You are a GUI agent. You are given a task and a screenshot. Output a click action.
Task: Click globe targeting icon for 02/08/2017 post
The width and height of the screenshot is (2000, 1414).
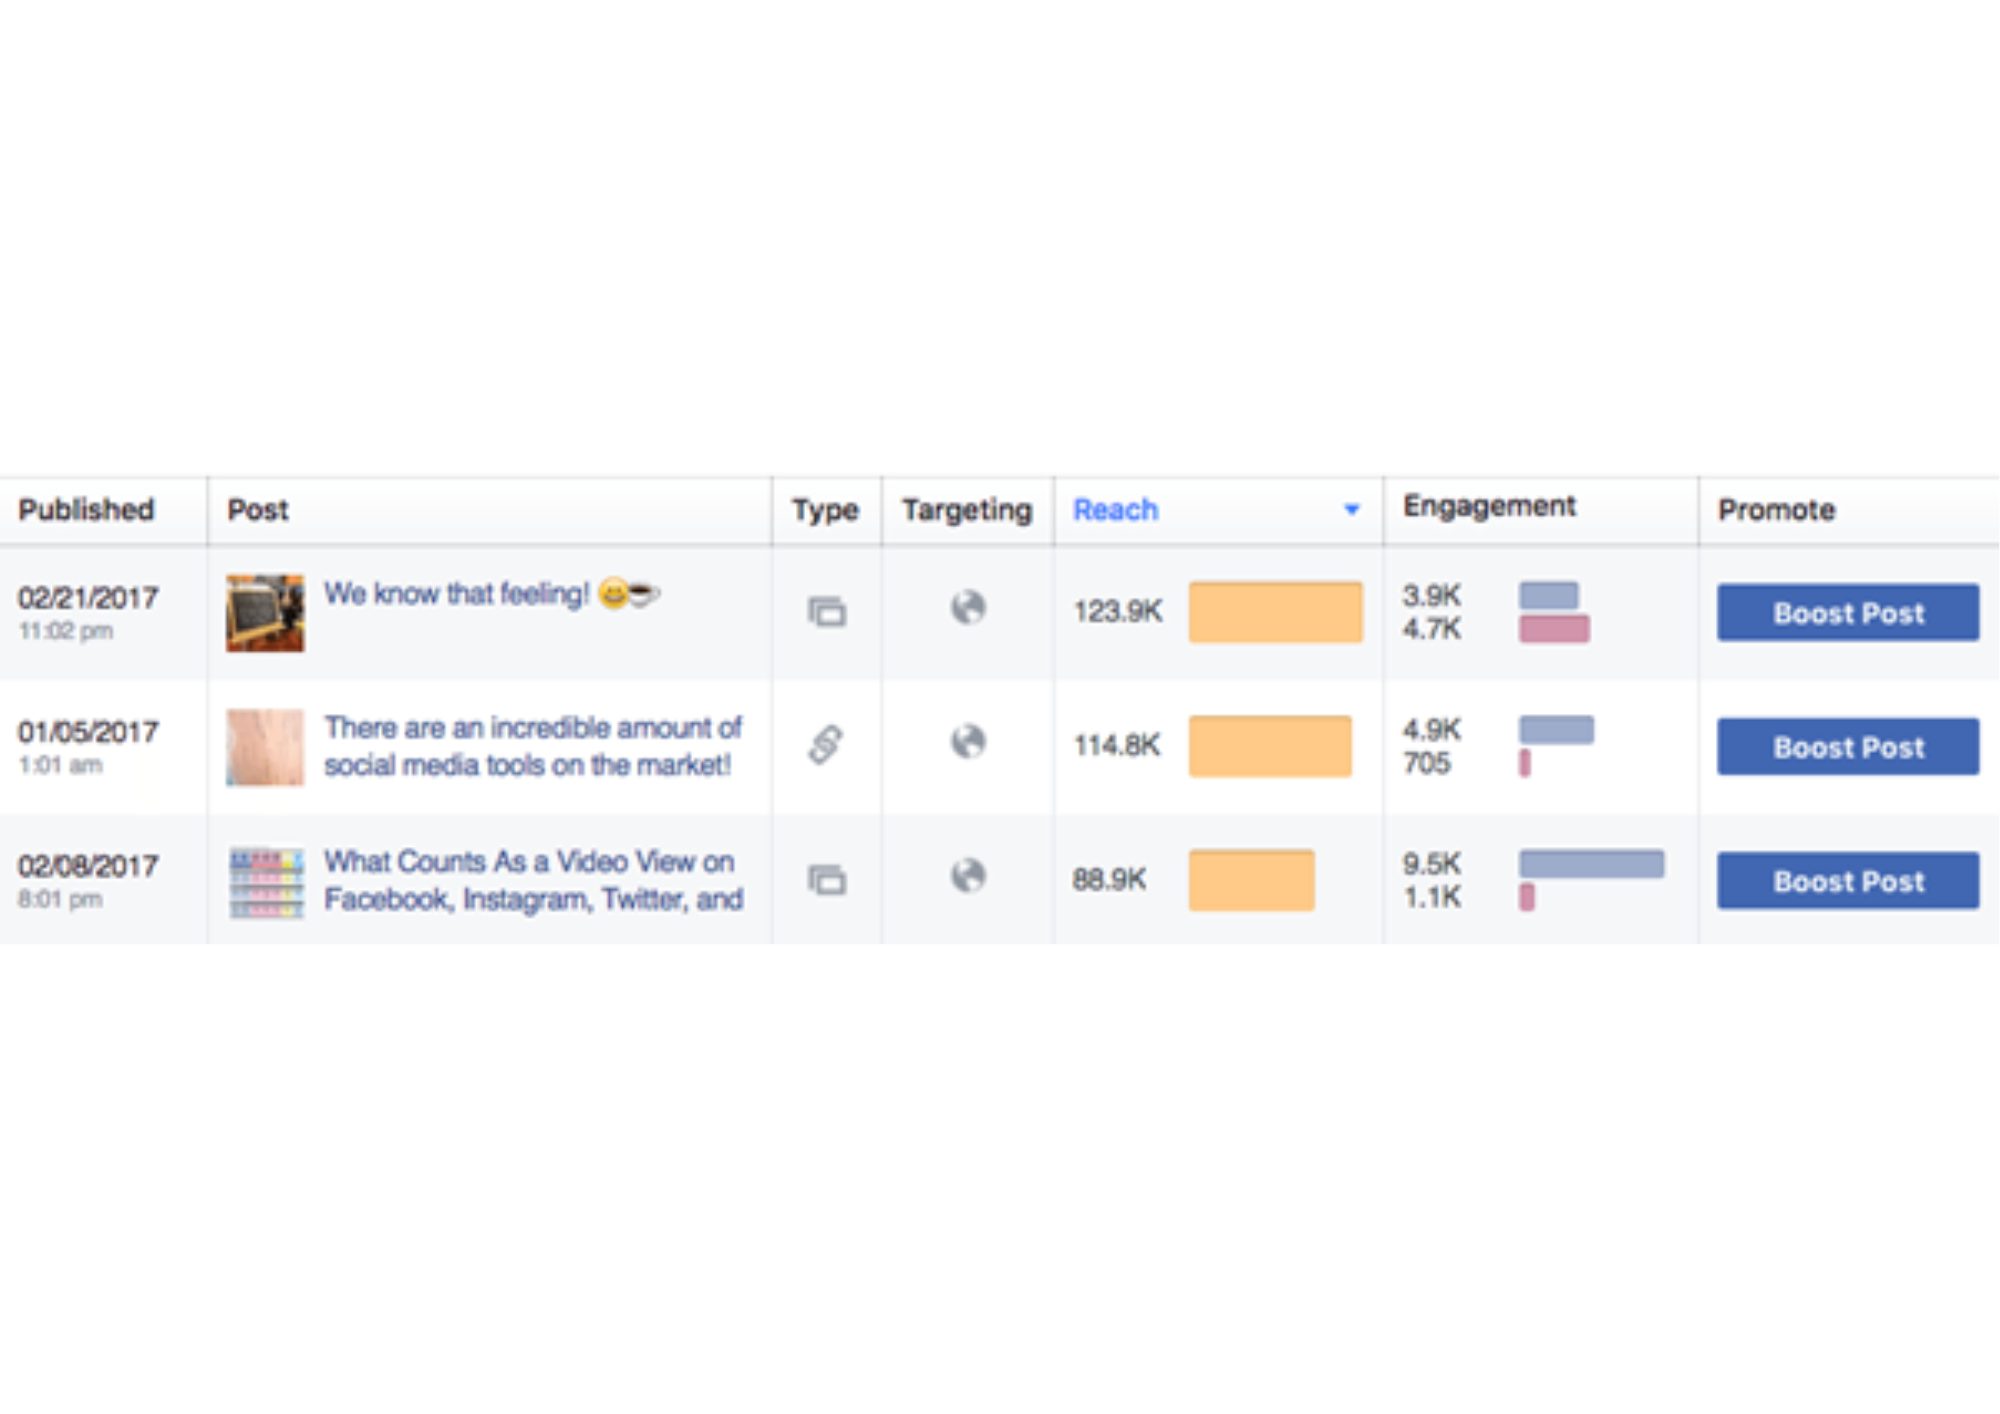point(968,876)
